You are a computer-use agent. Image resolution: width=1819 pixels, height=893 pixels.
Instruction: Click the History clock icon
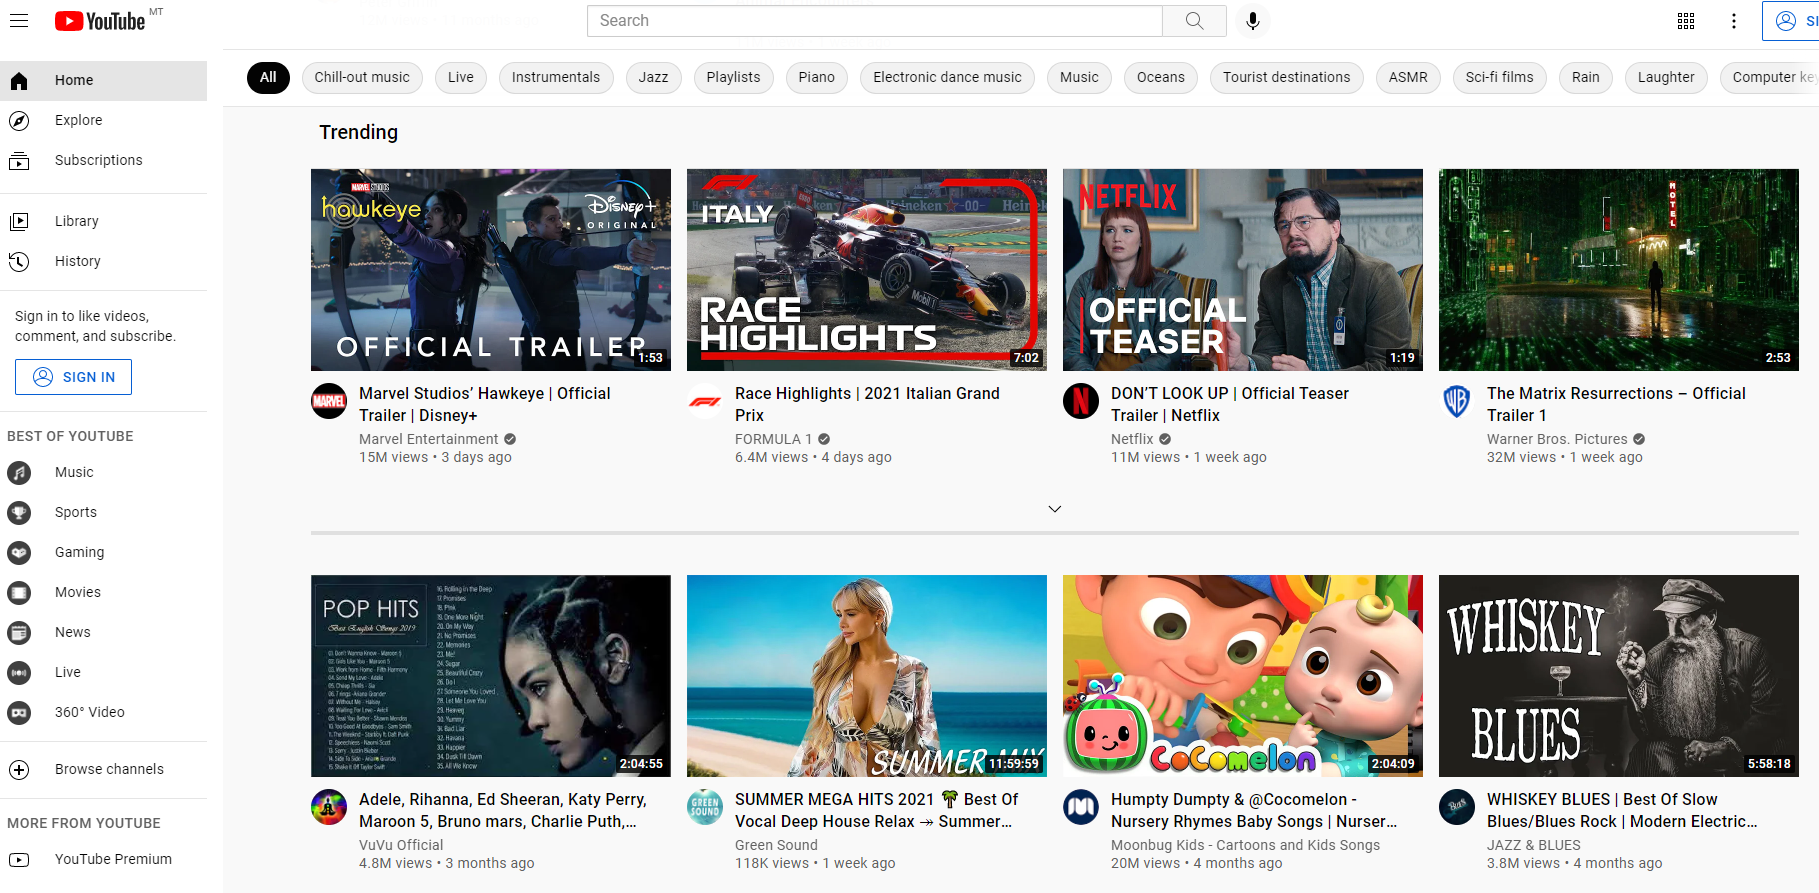coord(19,261)
